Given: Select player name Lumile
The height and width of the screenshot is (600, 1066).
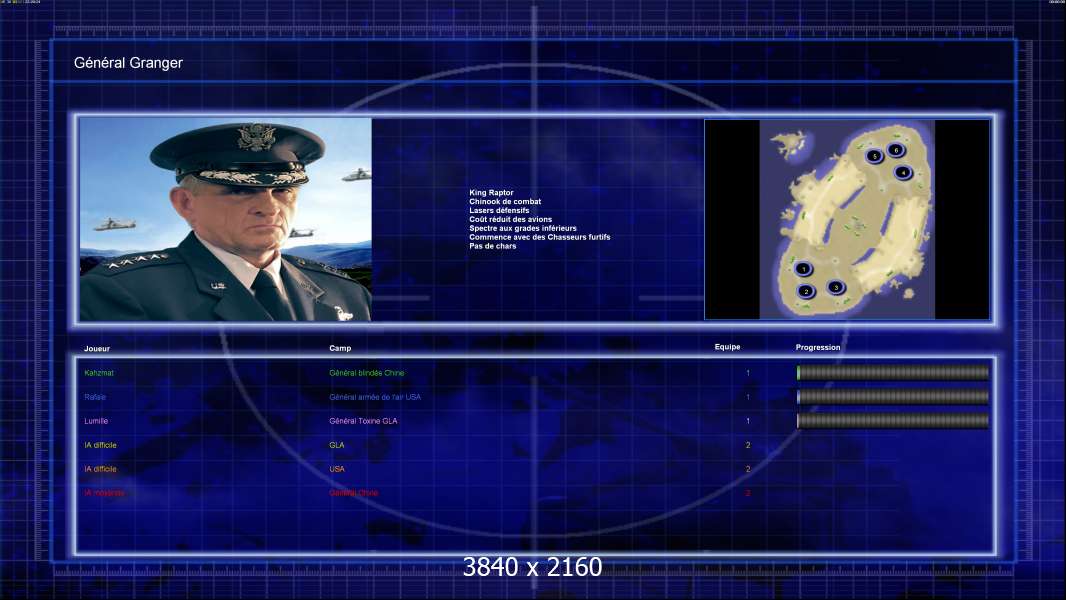Looking at the screenshot, I should (x=96, y=421).
